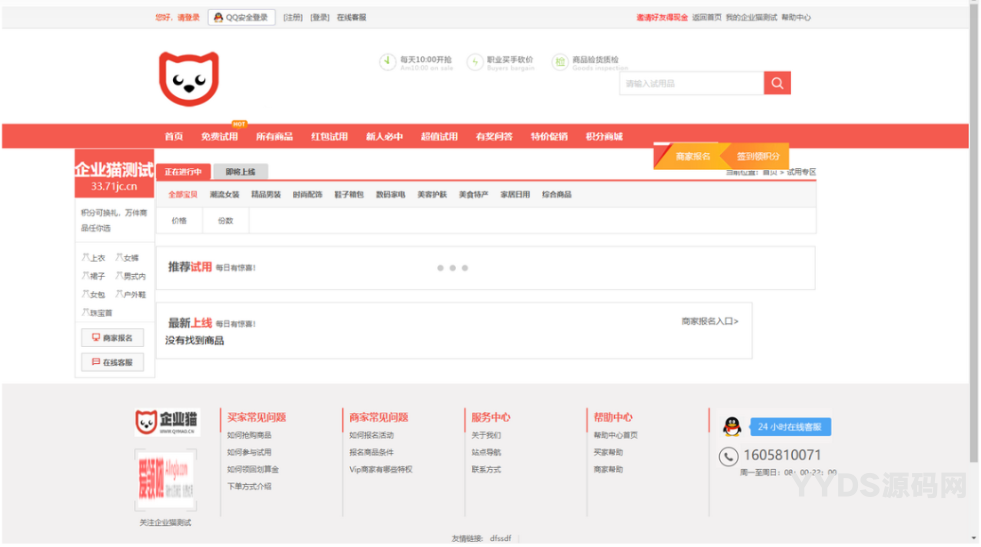Screen dimensions: 981x547
Task: Click 返回首页 in the top bar
Action: pos(706,18)
